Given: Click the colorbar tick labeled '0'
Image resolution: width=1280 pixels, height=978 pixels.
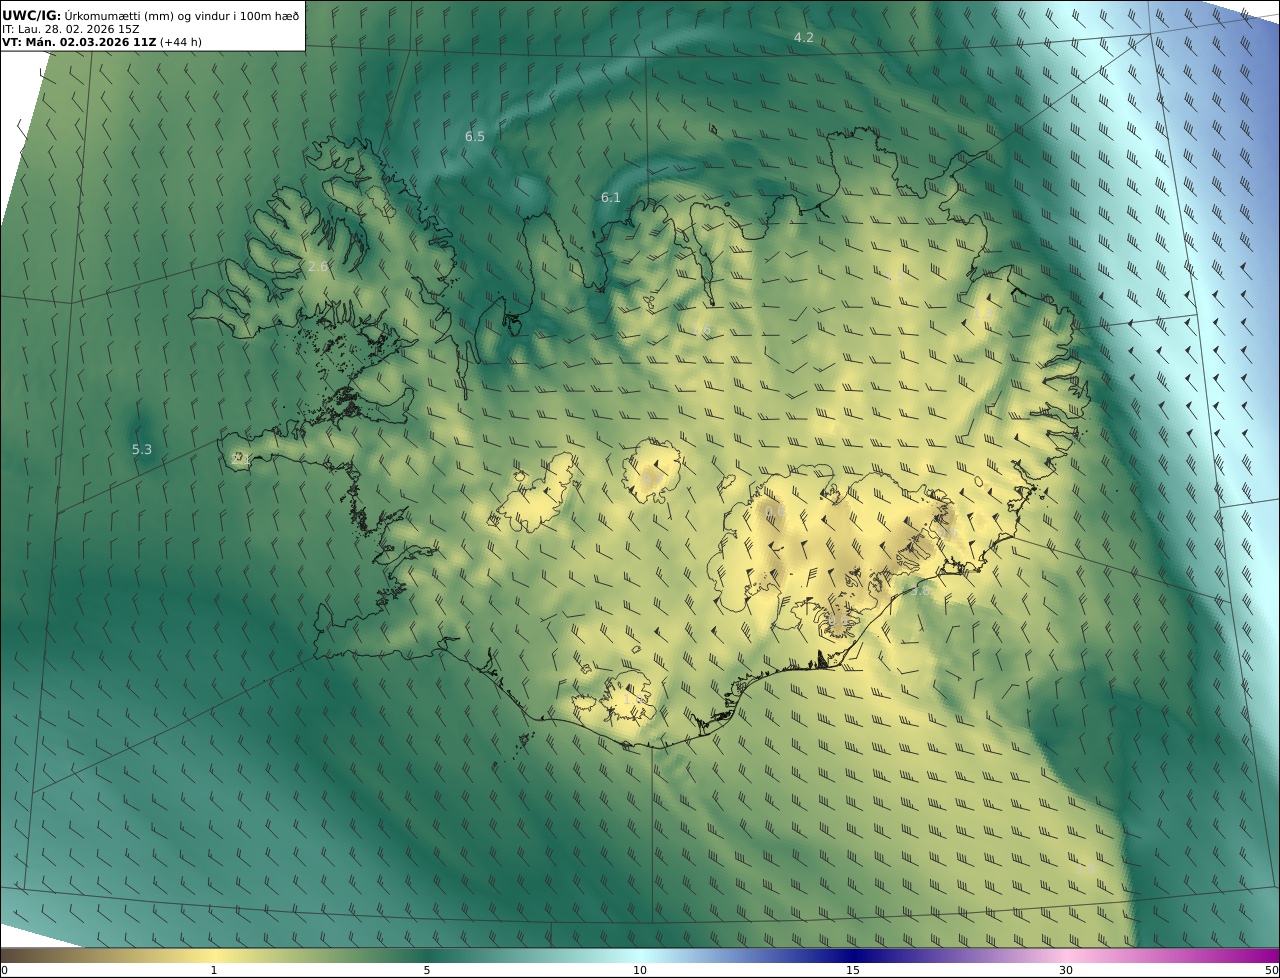Looking at the screenshot, I should click(4, 970).
